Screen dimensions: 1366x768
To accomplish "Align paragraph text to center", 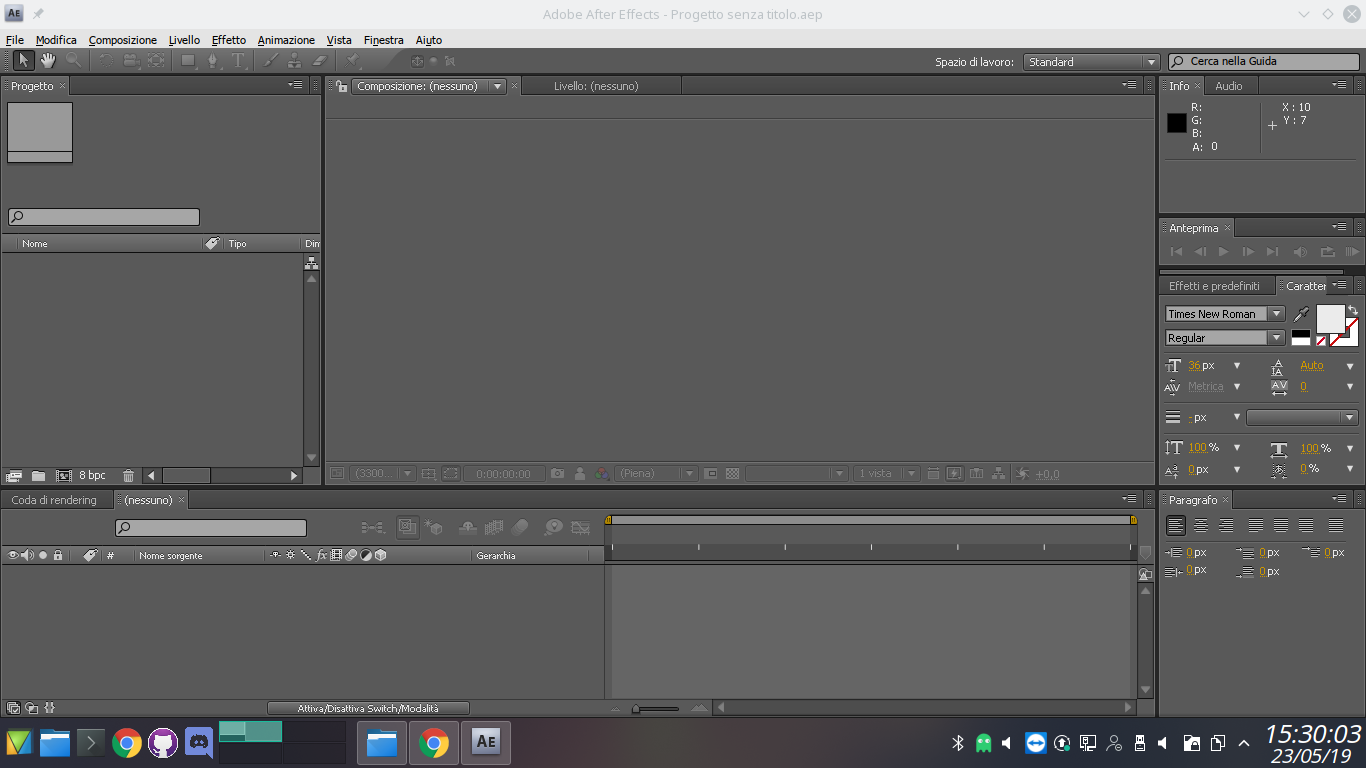I will [1201, 525].
